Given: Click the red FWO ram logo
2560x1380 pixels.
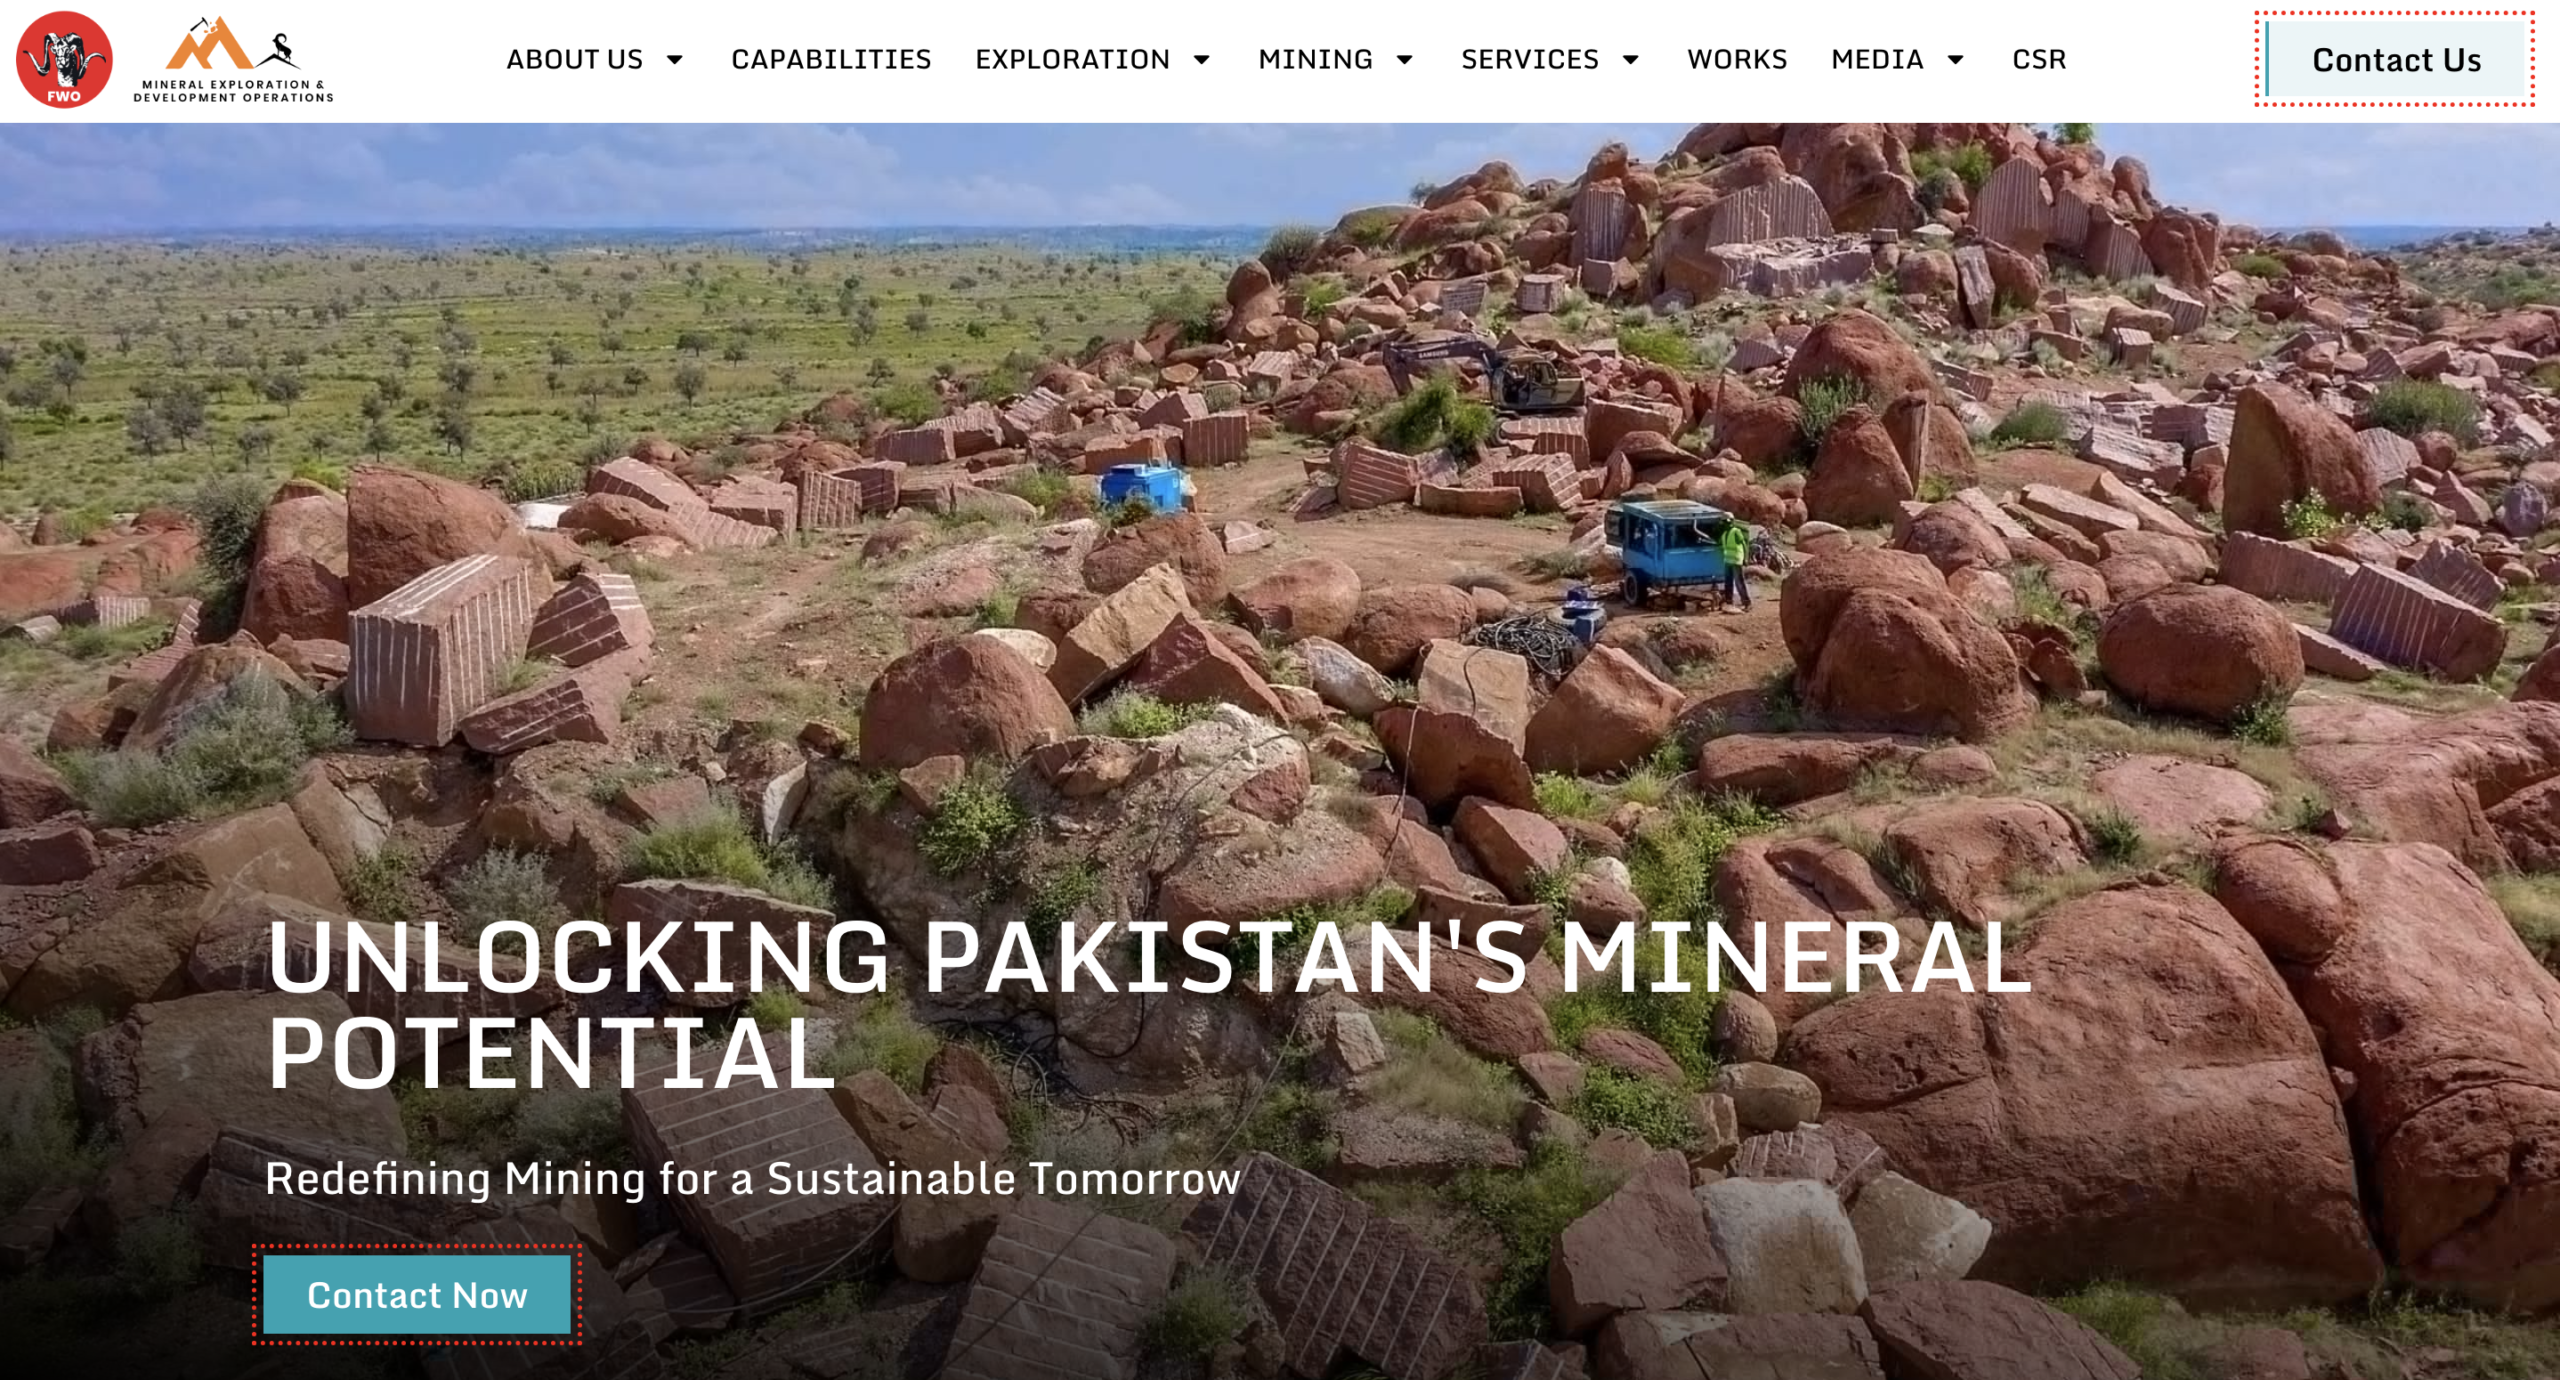Looking at the screenshot, I should (64, 60).
